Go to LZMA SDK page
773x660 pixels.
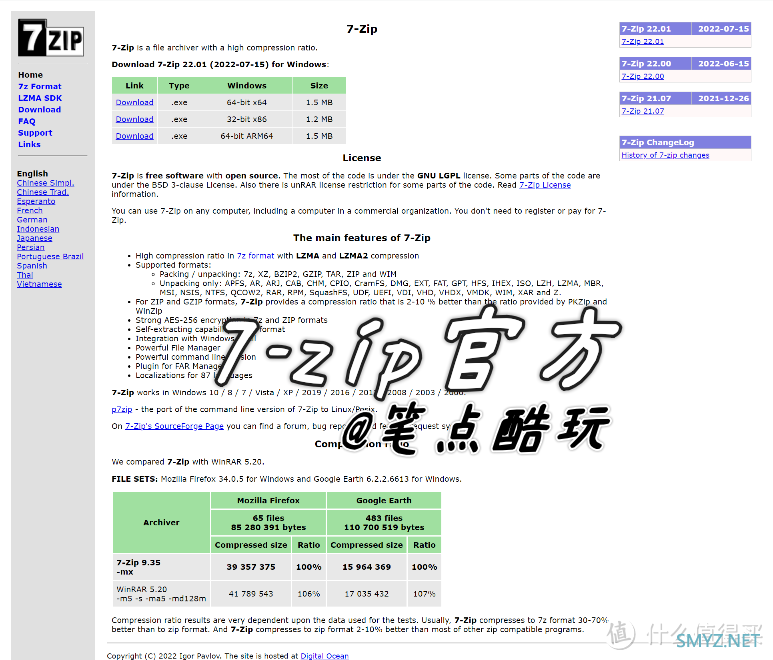(x=40, y=98)
